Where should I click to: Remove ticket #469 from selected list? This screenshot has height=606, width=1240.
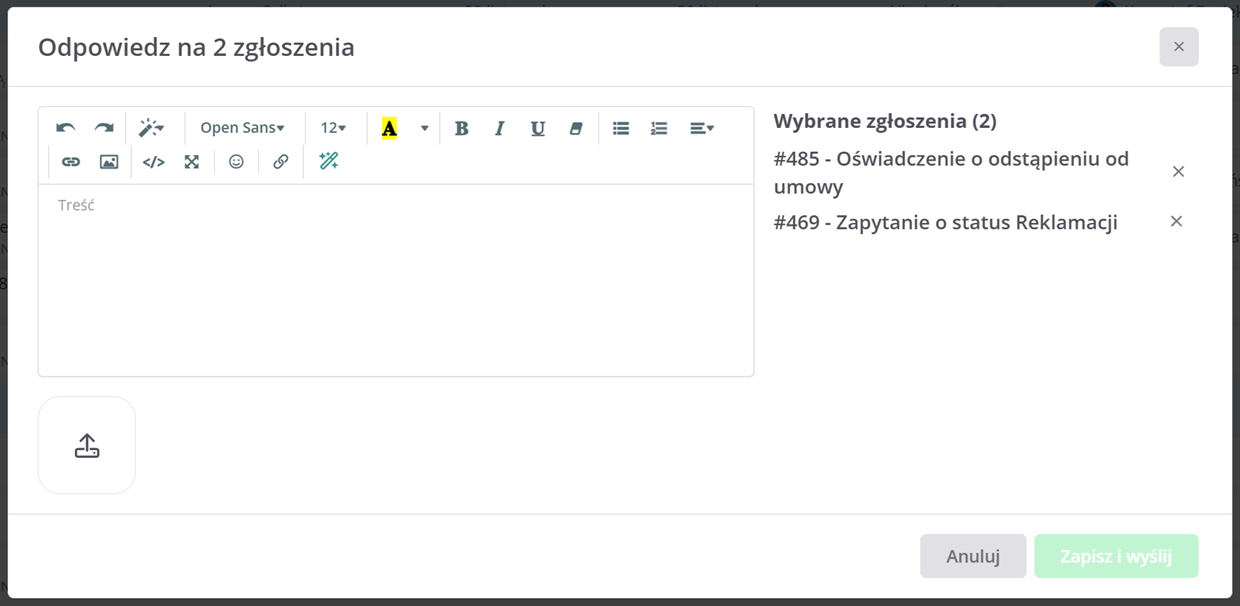click(1176, 221)
